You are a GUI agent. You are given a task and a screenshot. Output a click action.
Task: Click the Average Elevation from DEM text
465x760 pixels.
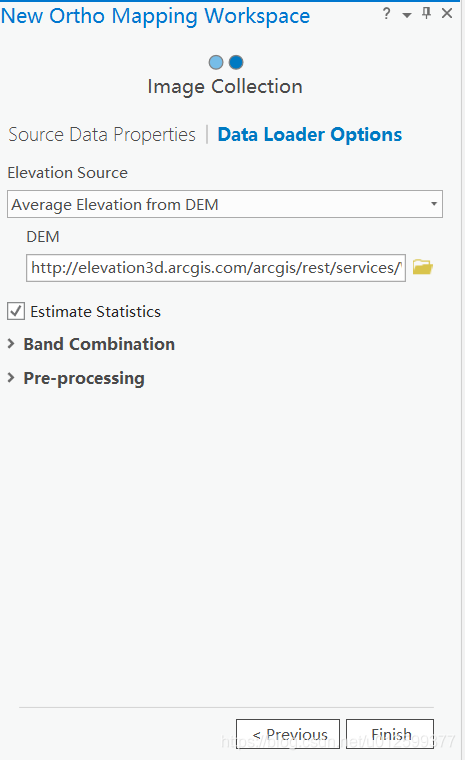(115, 205)
